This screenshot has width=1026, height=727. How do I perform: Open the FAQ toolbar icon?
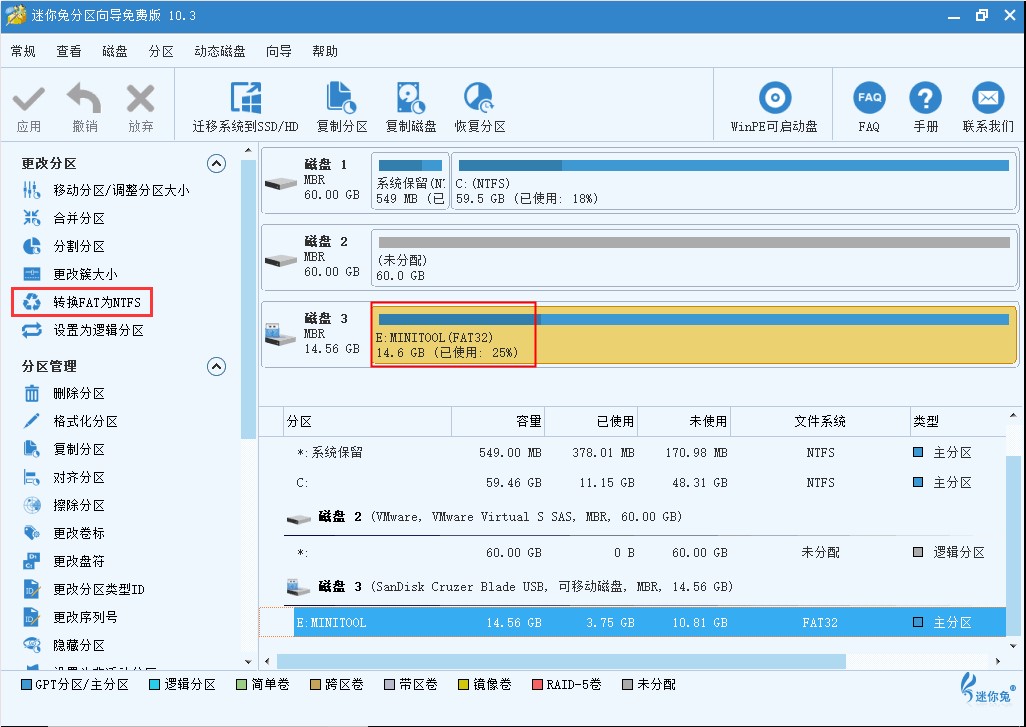tap(869, 98)
